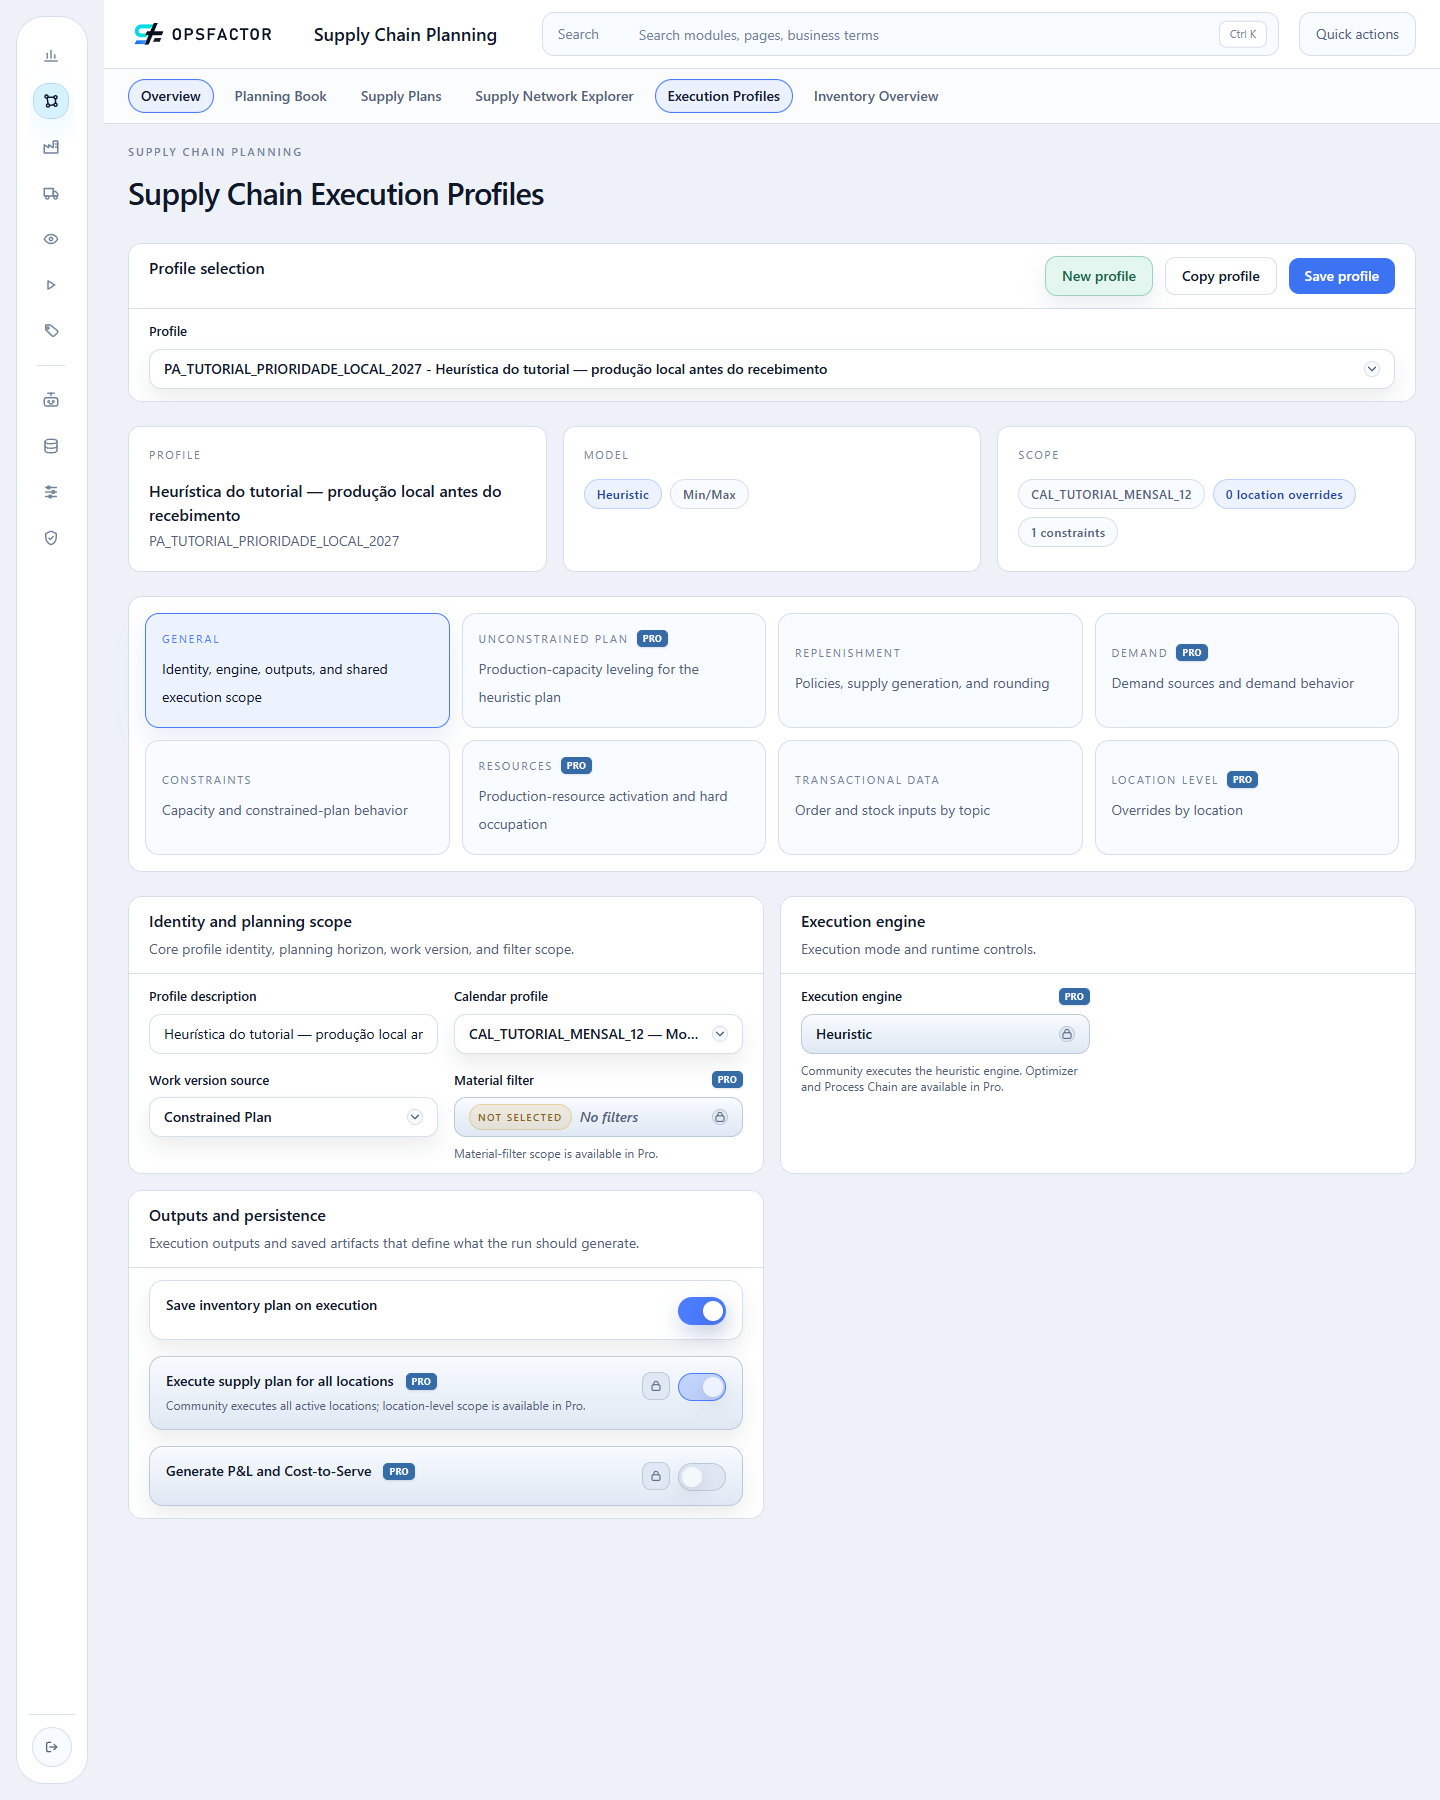
Task: Toggle Generate P&L and Cost-to-Serve switch
Action: [x=702, y=1477]
